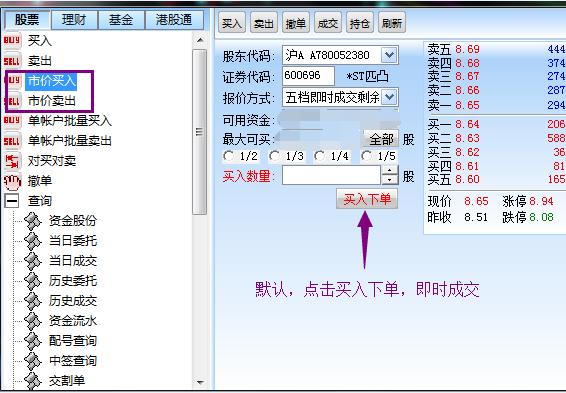This screenshot has width=566, height=393.
Task: Click the 刷新 refresh toolbar button
Action: pyautogui.click(x=392, y=23)
